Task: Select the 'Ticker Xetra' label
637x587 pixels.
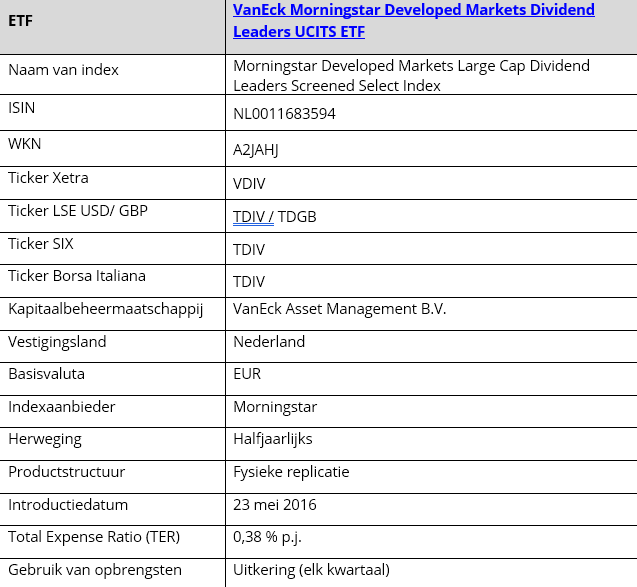Action: point(48,178)
